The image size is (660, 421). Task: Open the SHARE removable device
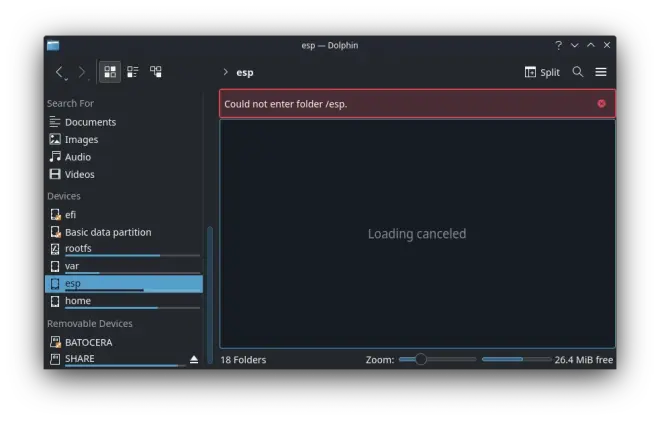coord(116,359)
